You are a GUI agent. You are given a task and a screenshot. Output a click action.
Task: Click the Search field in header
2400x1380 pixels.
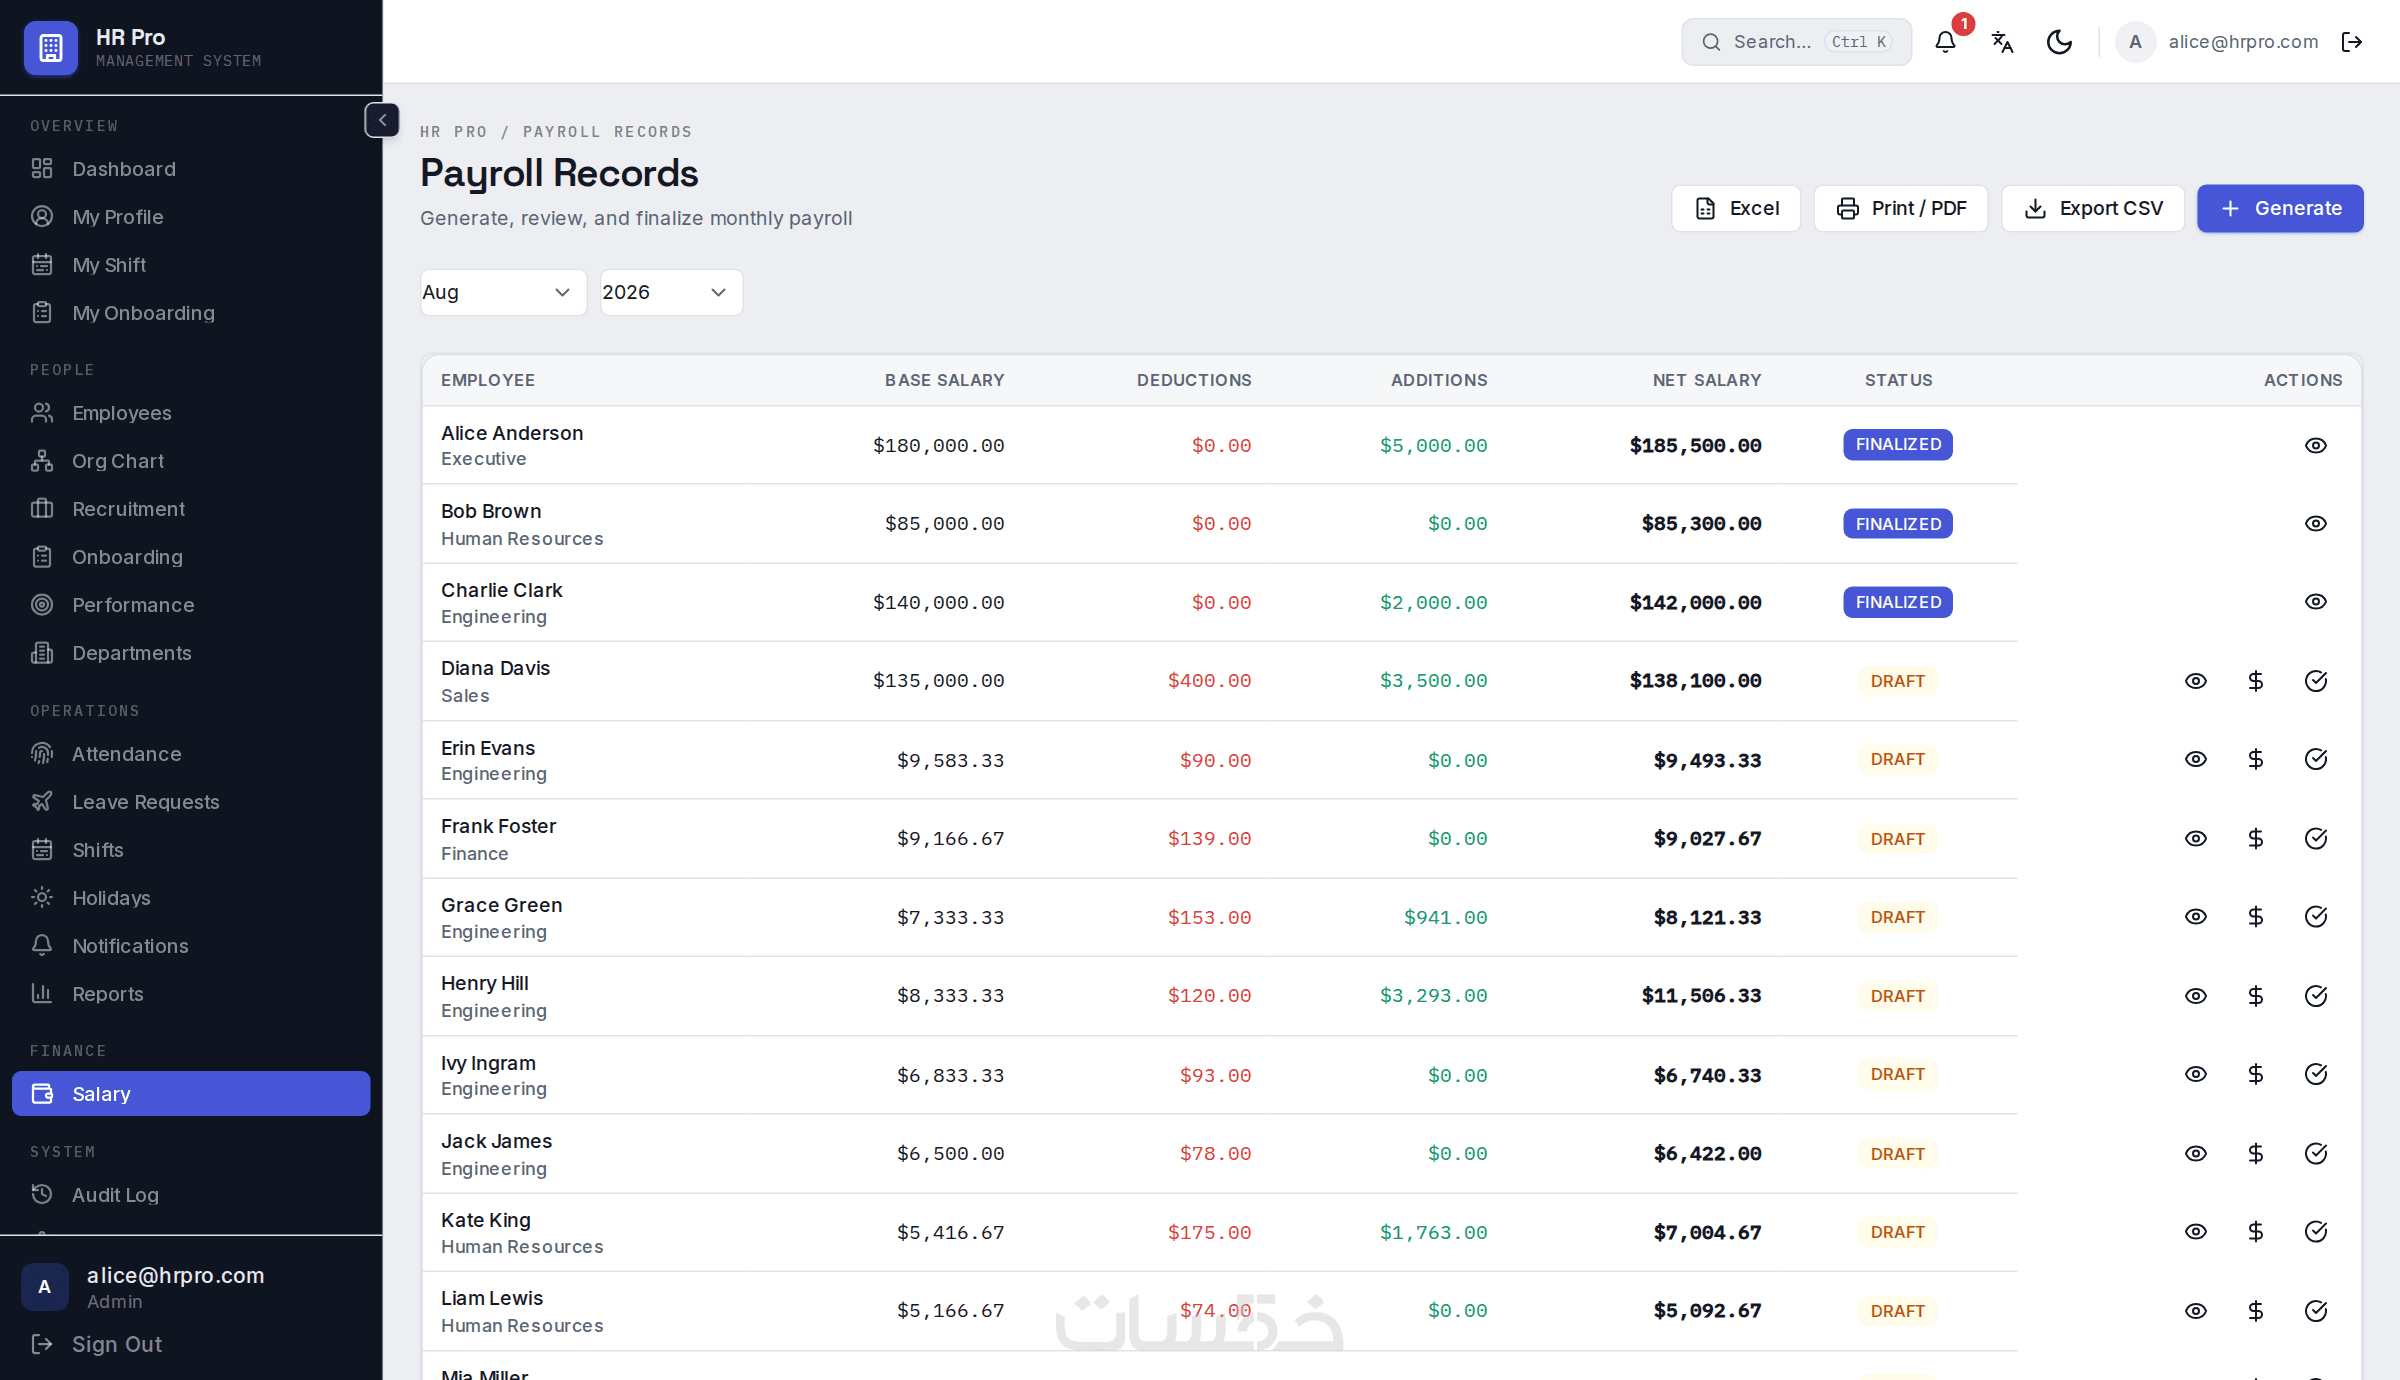(1796, 42)
